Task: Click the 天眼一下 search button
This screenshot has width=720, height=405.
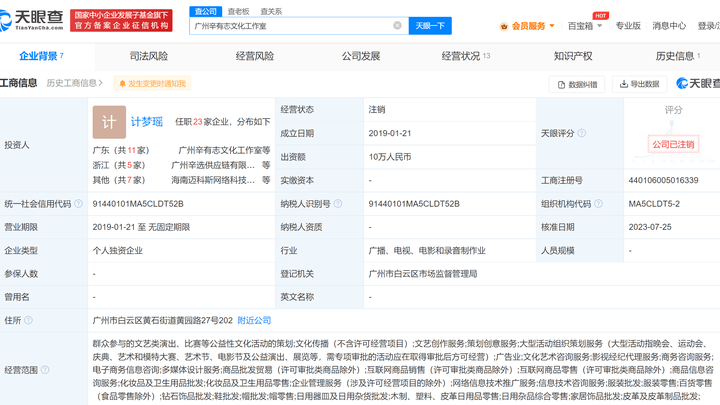Action: point(430,26)
